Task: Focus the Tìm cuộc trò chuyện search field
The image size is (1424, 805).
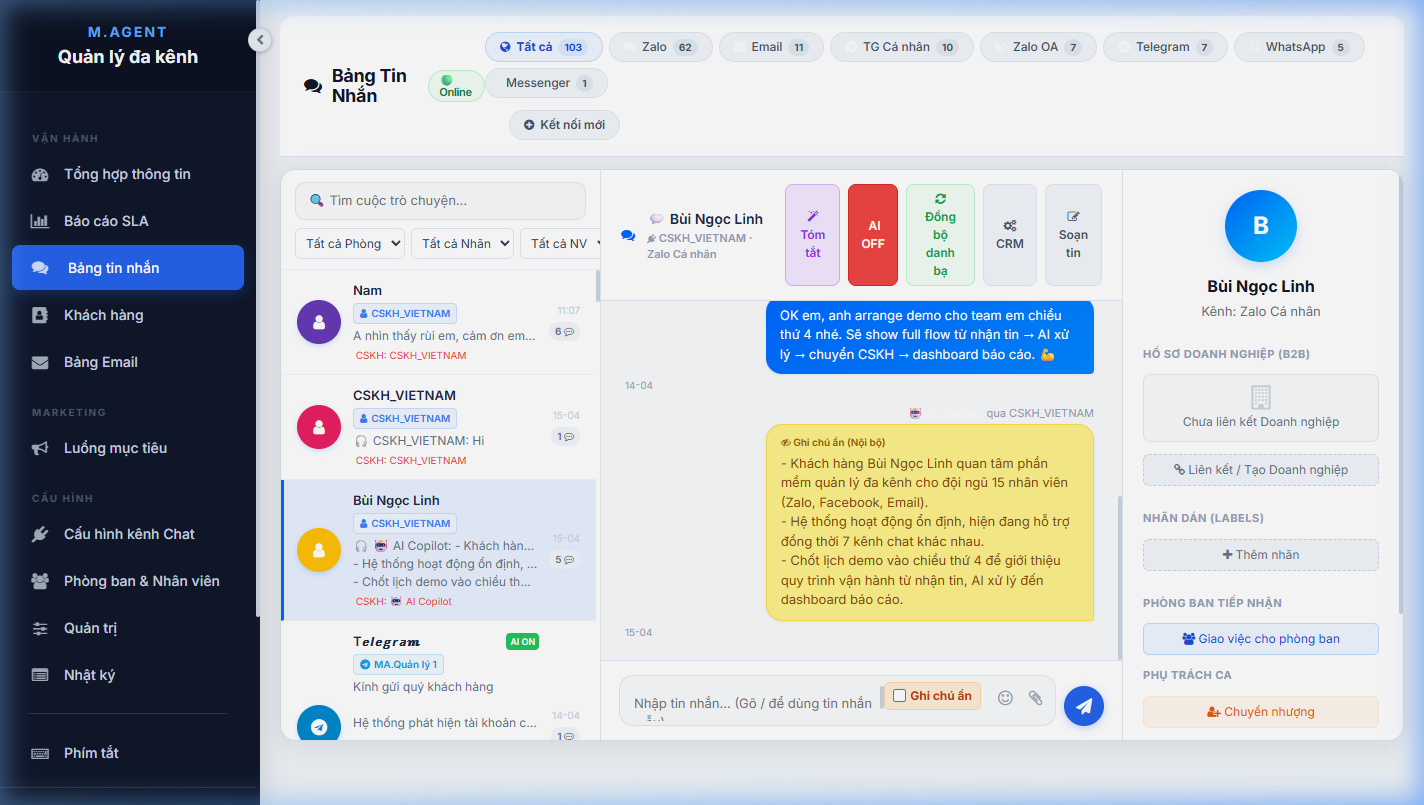Action: click(440, 201)
